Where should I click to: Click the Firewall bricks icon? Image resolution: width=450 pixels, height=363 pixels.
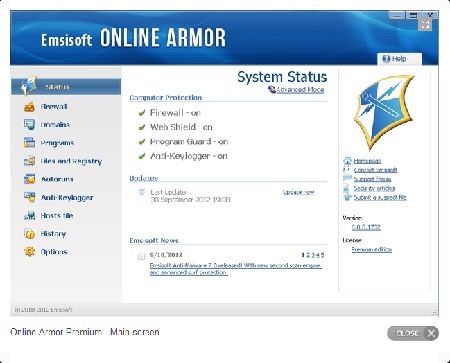(29, 107)
